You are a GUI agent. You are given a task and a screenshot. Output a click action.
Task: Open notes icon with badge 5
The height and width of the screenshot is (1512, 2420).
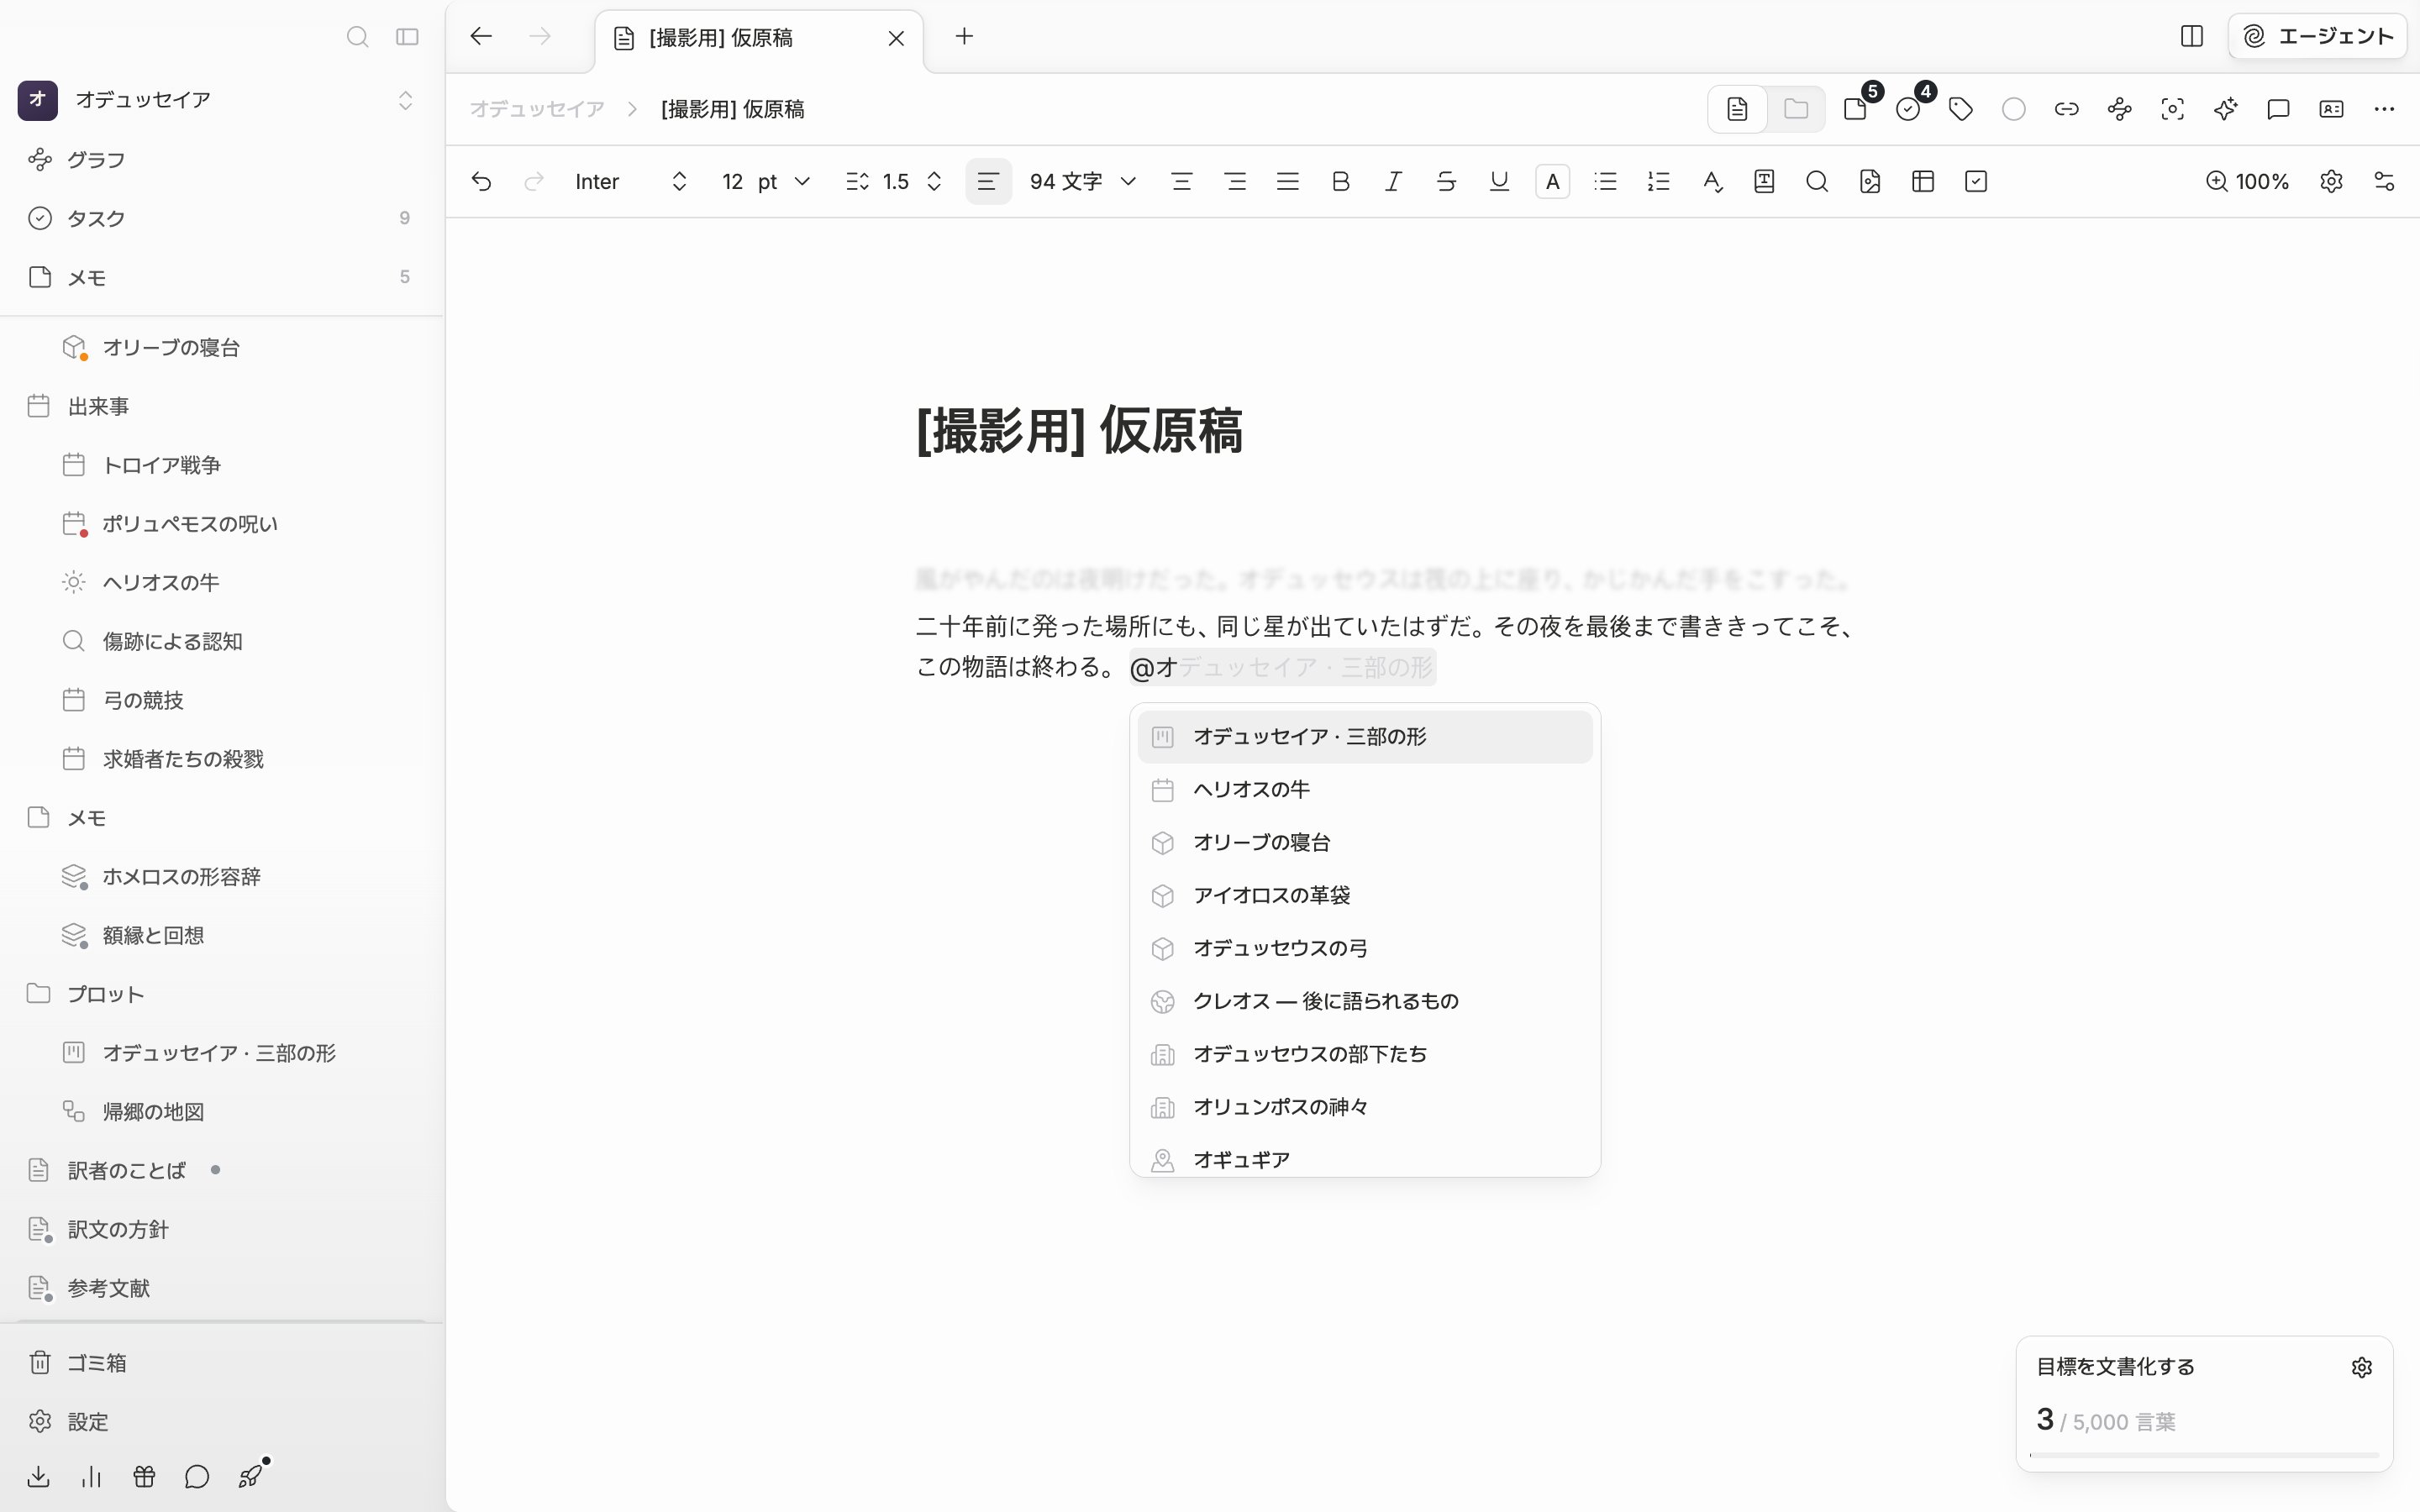[1856, 109]
